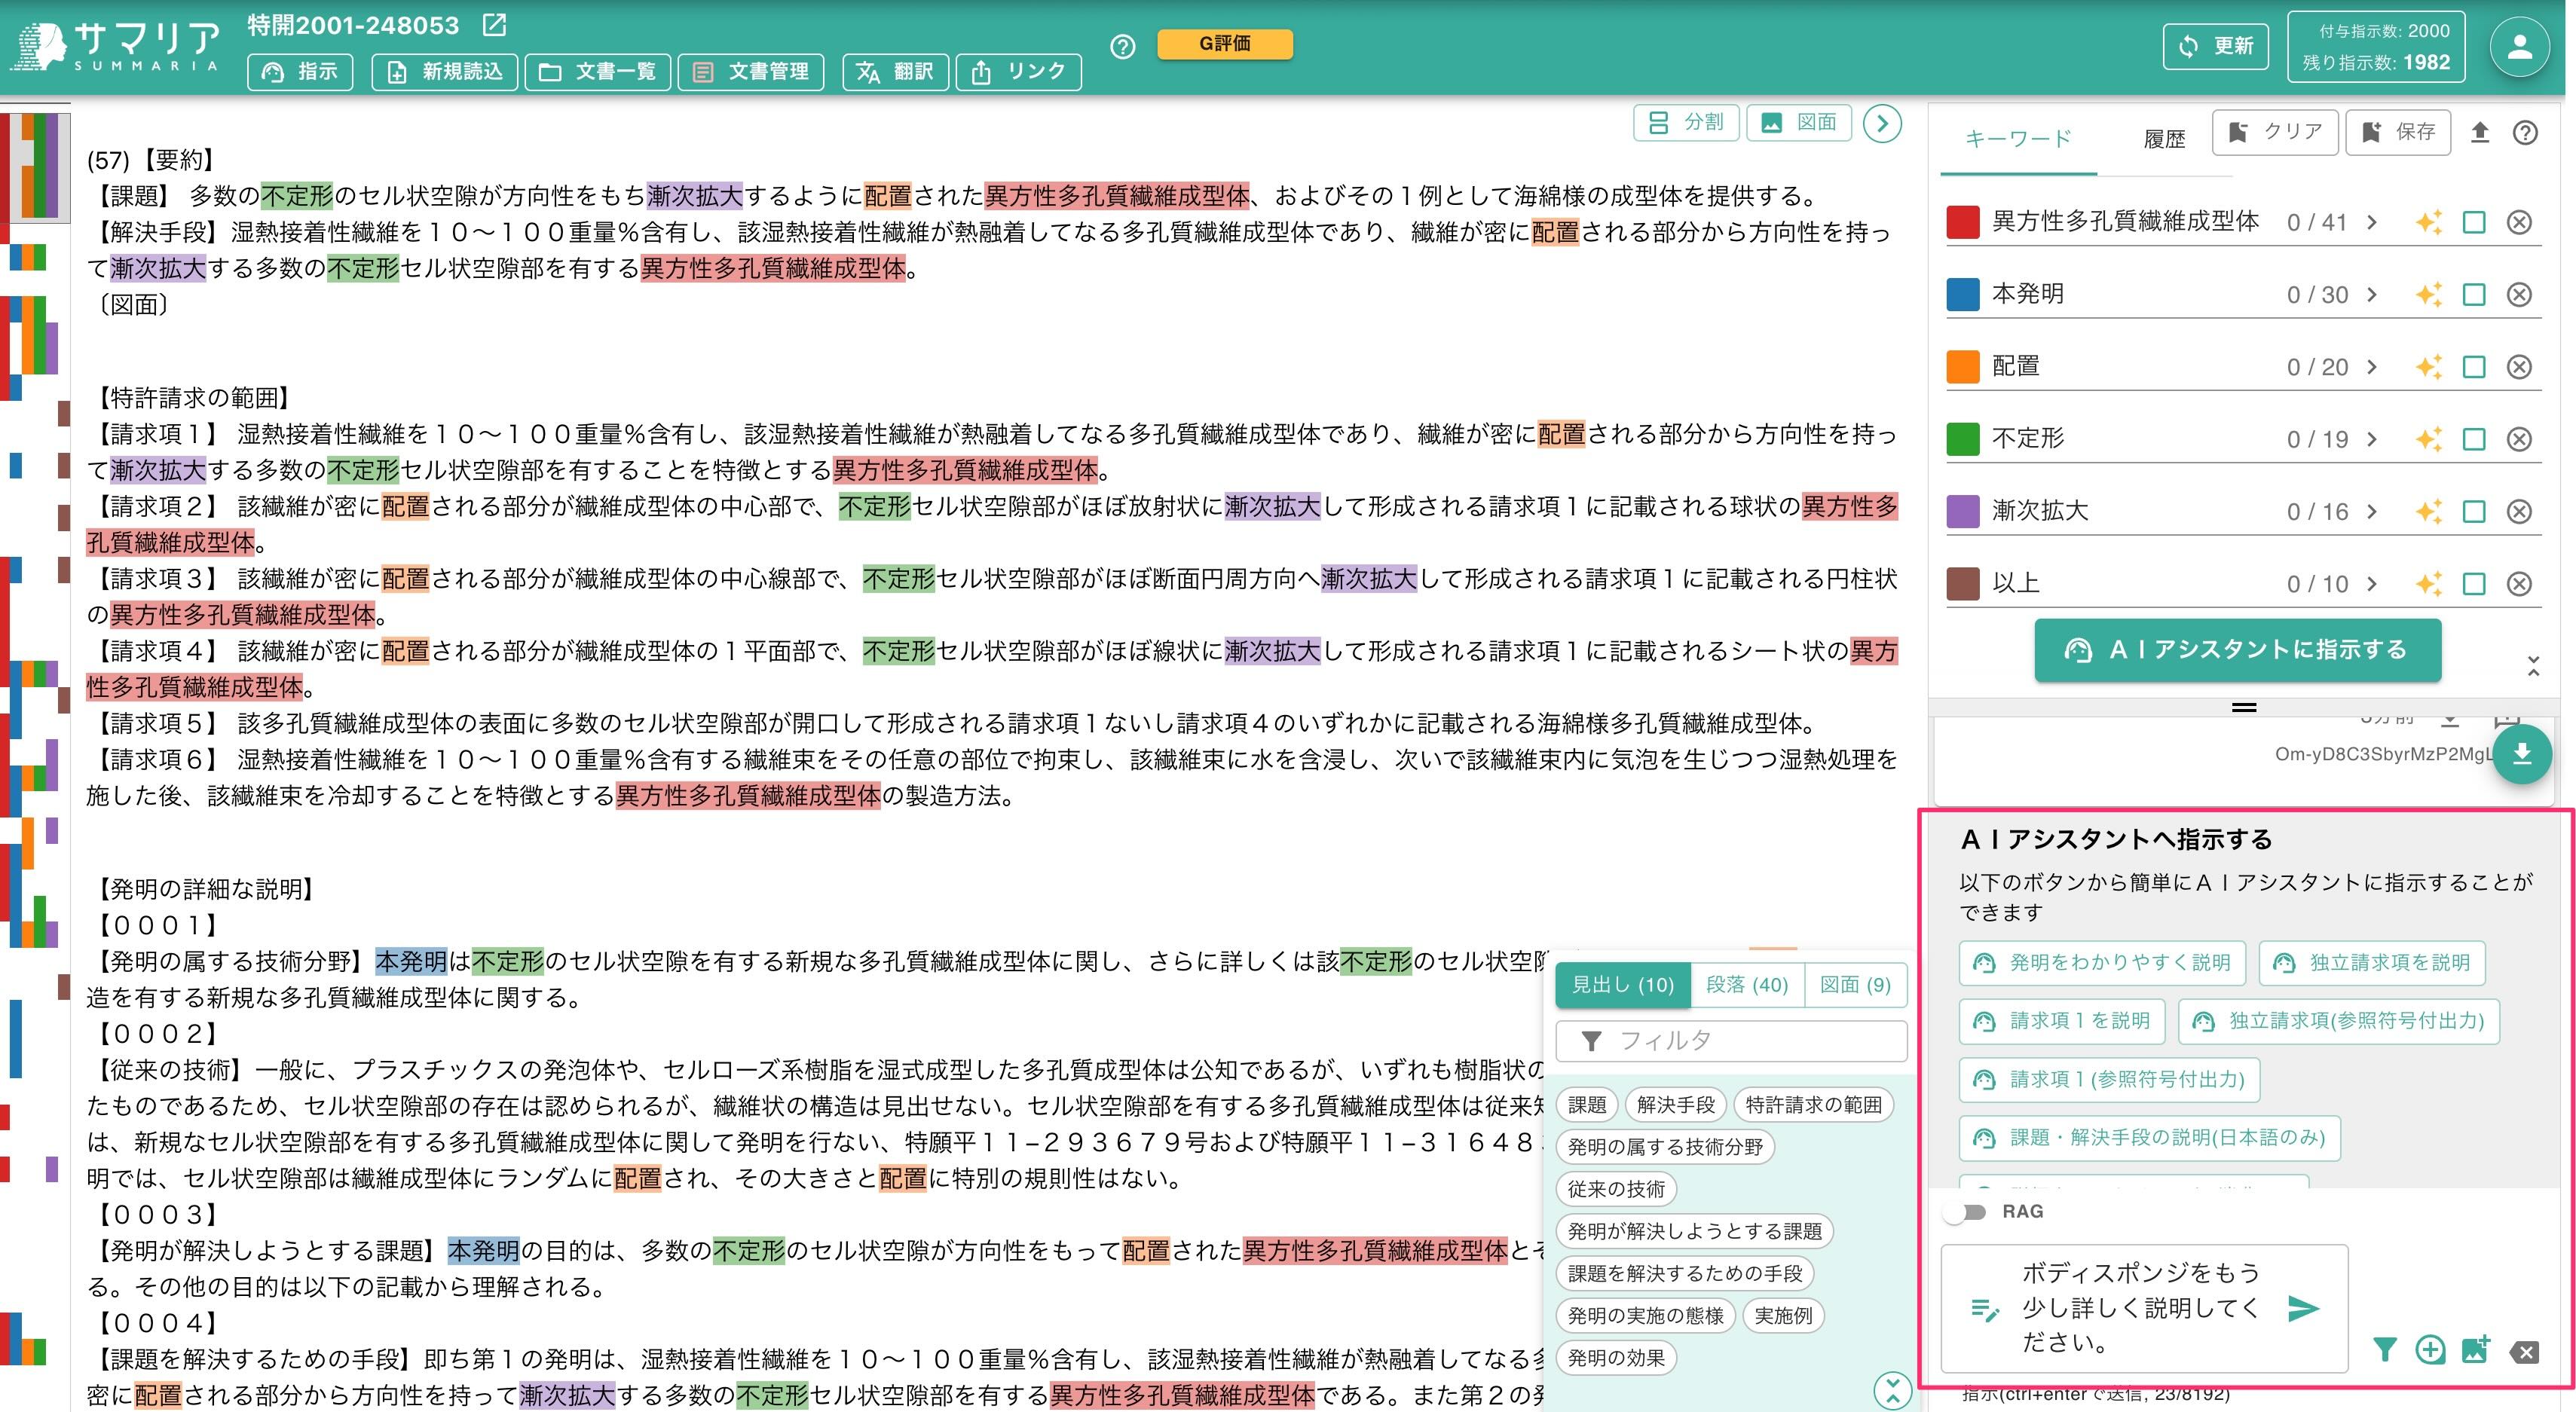Click AI sparkle icon for 異方性多孔質繊維成型体

(x=2428, y=222)
